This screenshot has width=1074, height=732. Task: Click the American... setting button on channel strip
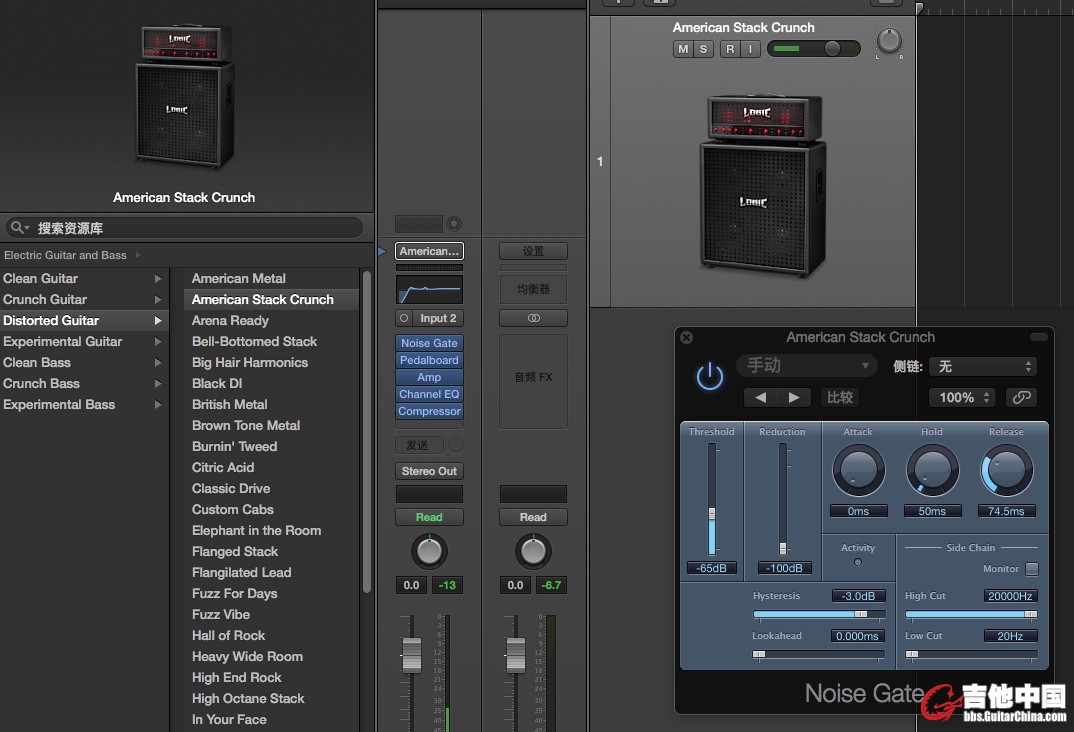click(x=429, y=251)
